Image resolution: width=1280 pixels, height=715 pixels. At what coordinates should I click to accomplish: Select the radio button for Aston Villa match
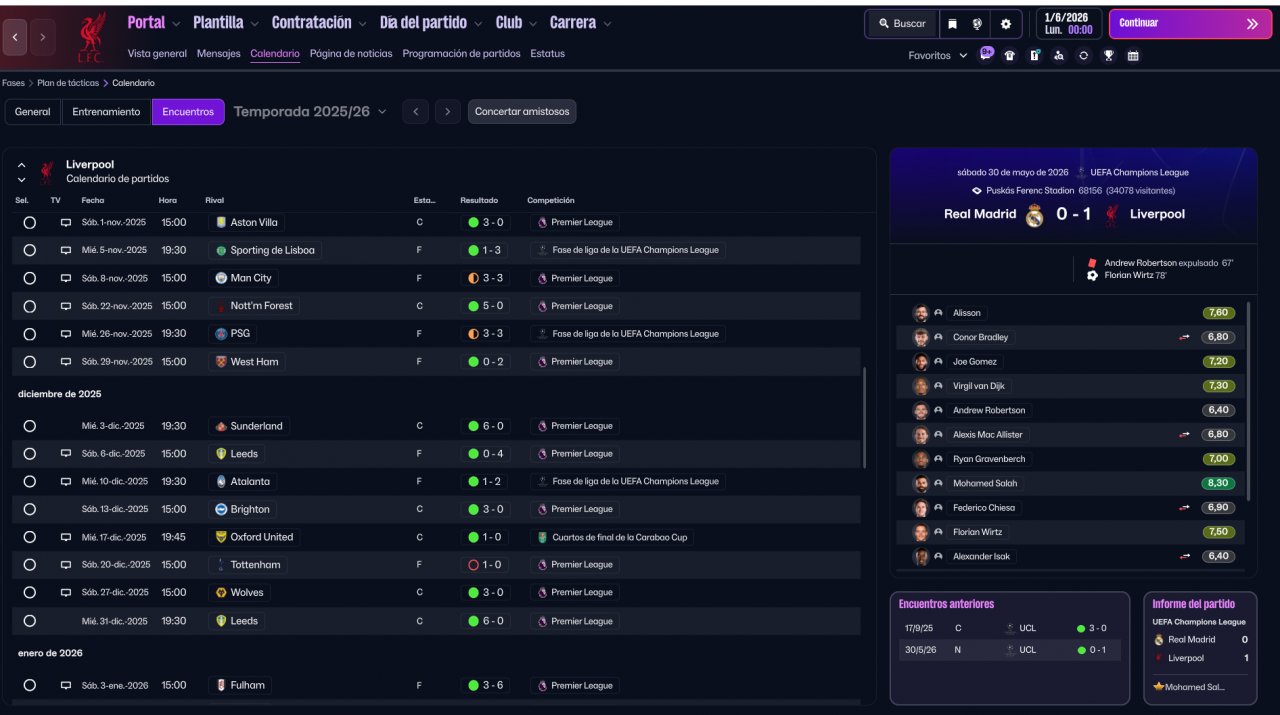tap(30, 223)
